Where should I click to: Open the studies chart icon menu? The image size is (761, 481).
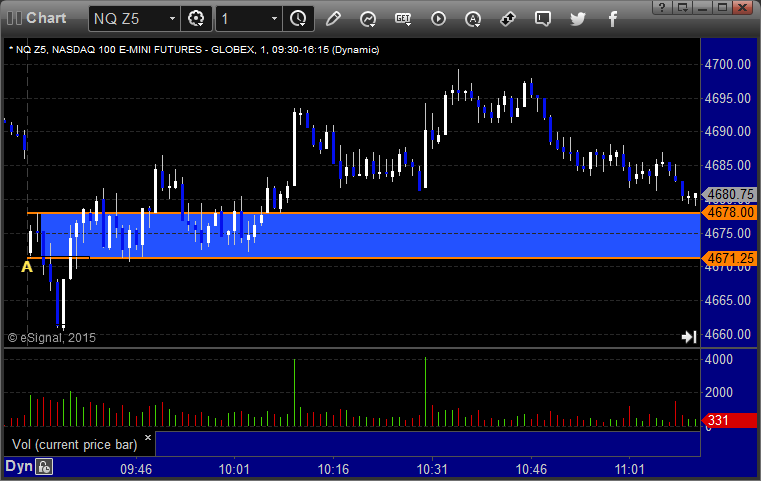tap(368, 19)
